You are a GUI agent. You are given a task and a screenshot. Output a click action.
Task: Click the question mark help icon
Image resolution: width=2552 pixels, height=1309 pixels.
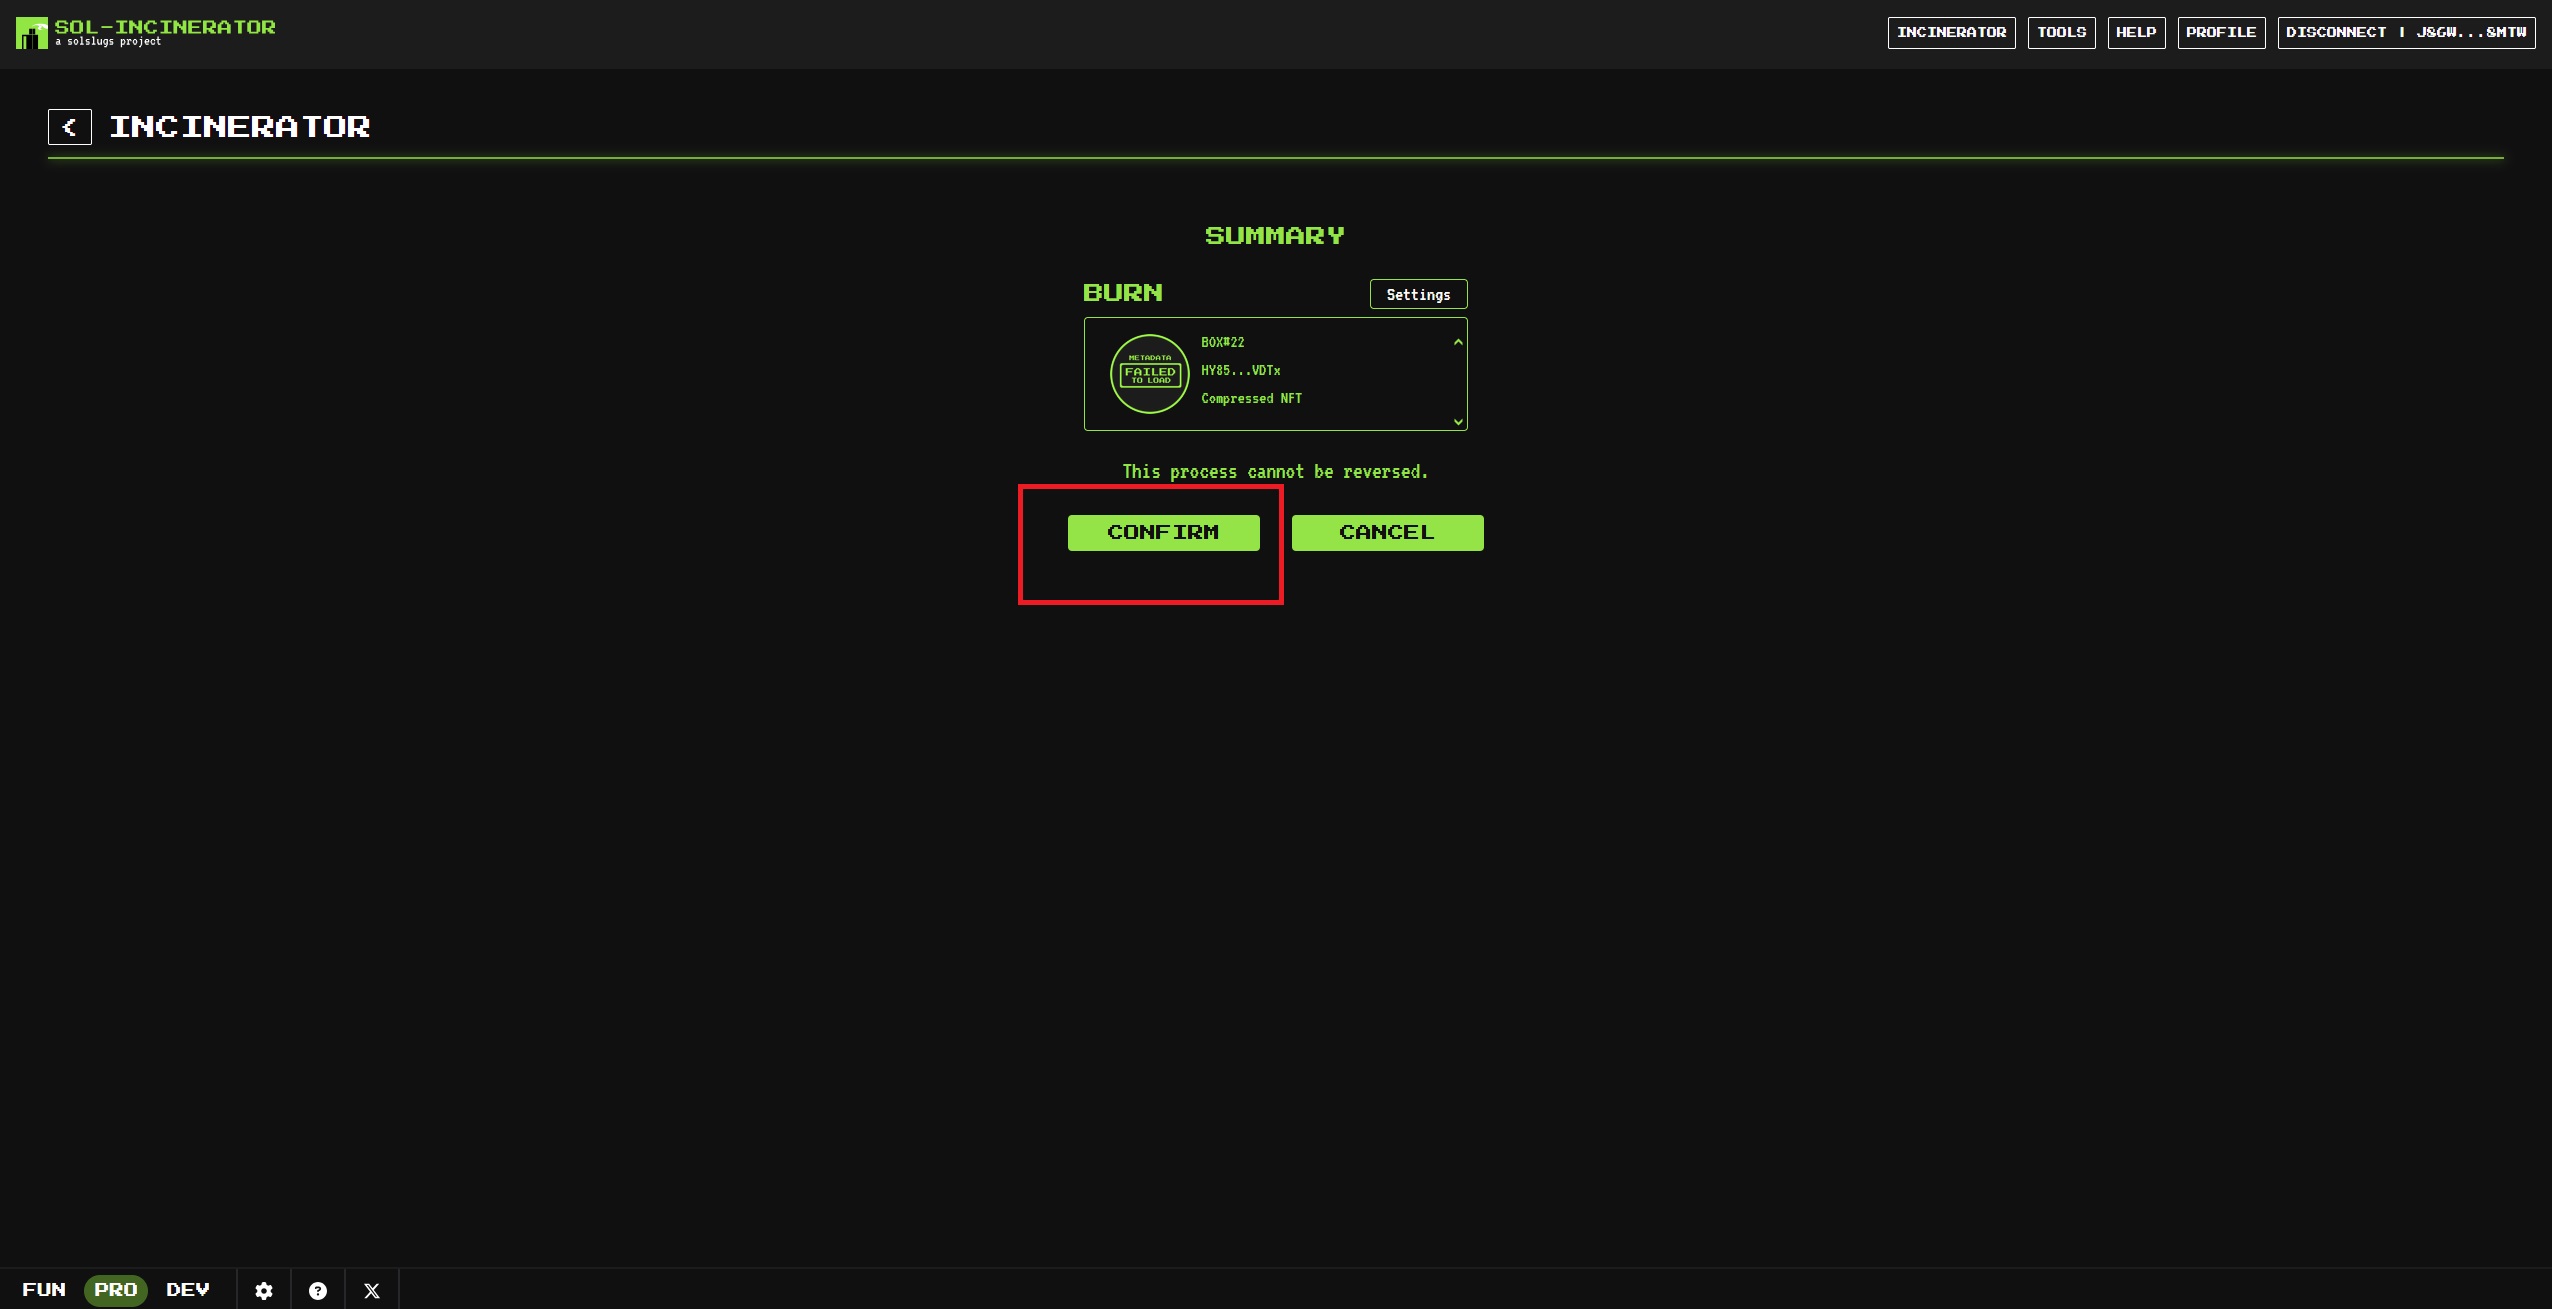click(x=318, y=1290)
